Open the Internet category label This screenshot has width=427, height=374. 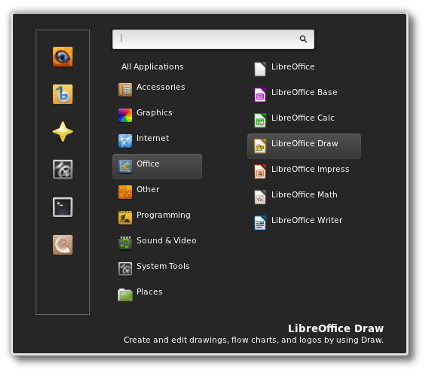click(x=153, y=138)
